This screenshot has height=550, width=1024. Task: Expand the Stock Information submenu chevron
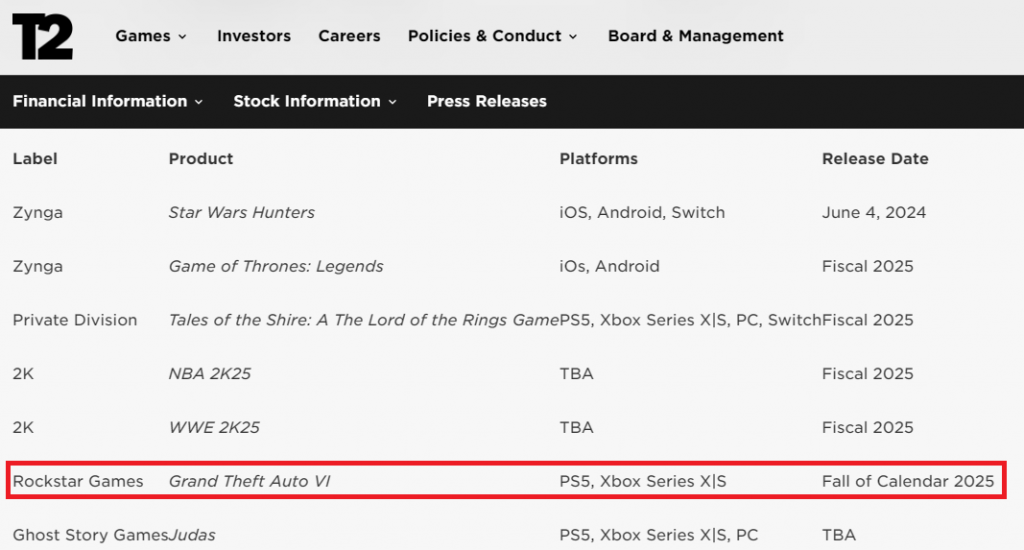(x=392, y=102)
